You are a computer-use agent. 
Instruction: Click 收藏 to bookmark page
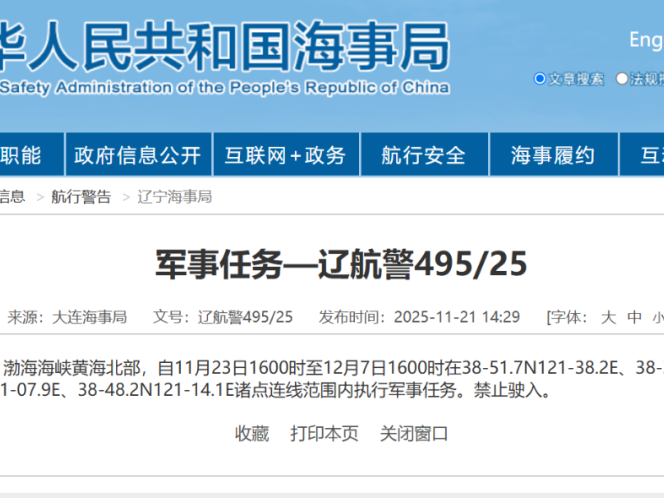coord(252,433)
